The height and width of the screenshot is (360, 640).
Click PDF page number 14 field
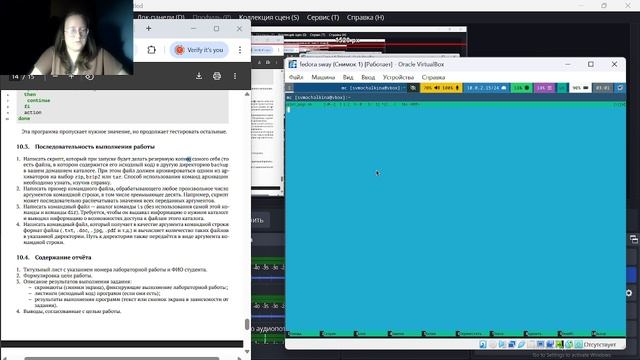click(15, 77)
